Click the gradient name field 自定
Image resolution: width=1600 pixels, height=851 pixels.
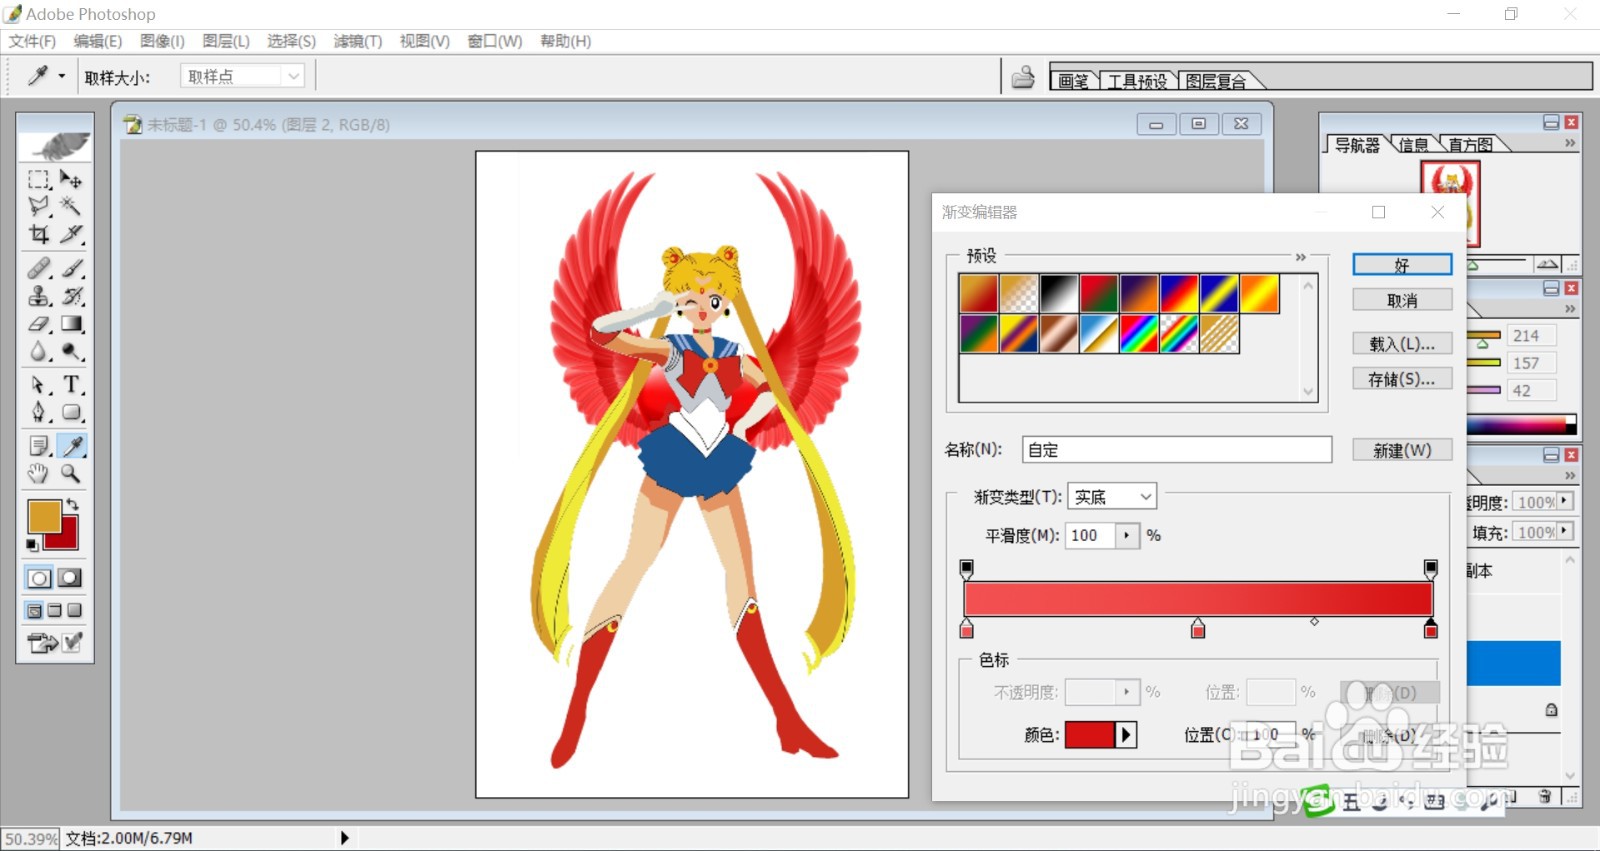(1177, 450)
